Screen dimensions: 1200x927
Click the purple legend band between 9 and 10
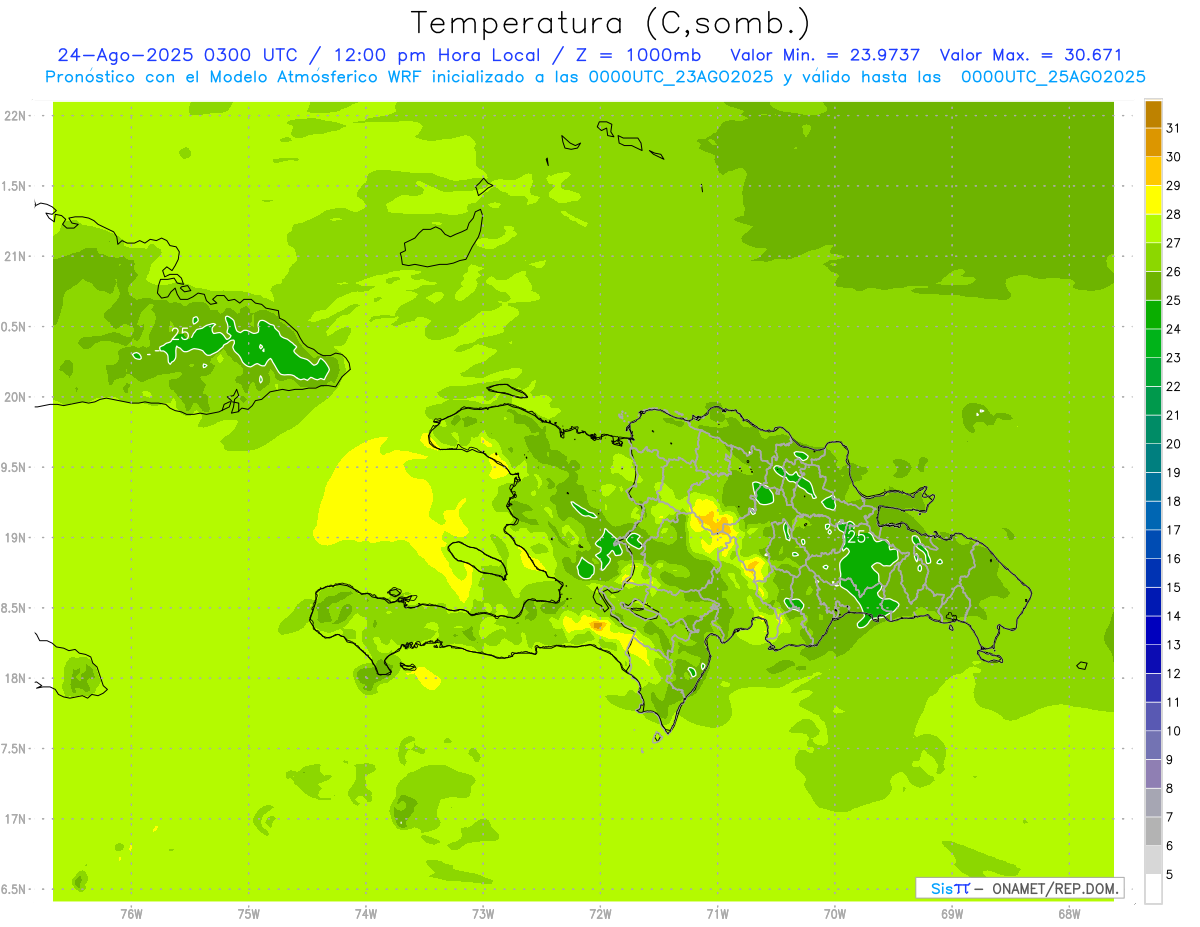tap(1153, 746)
